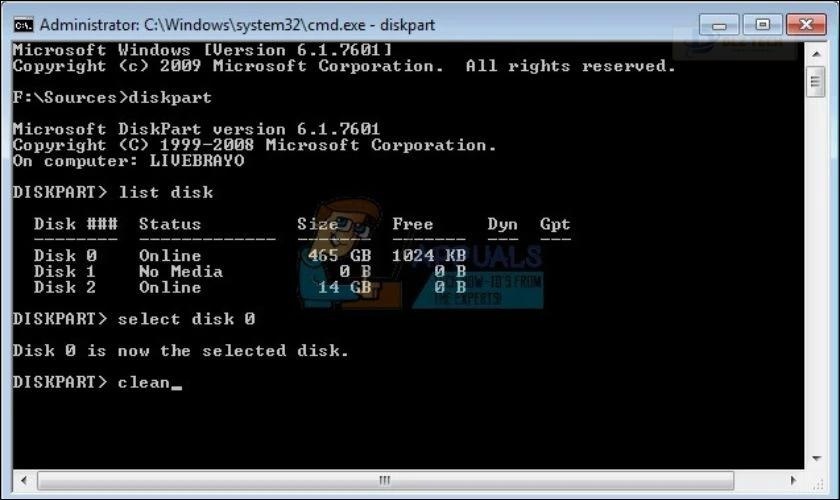Click the horizontal scrollbar right arrow
The width and height of the screenshot is (840, 500).
coord(793,480)
